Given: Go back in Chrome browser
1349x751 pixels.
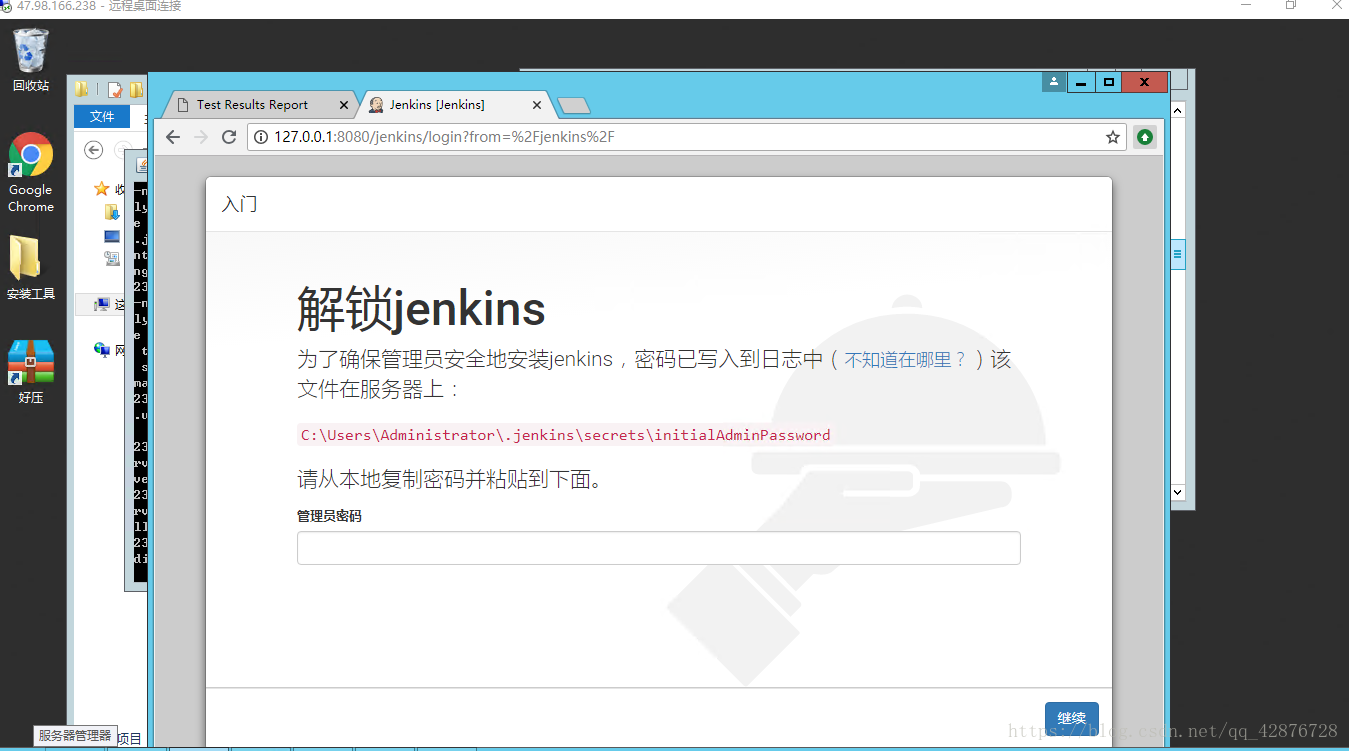Looking at the screenshot, I should tap(173, 137).
